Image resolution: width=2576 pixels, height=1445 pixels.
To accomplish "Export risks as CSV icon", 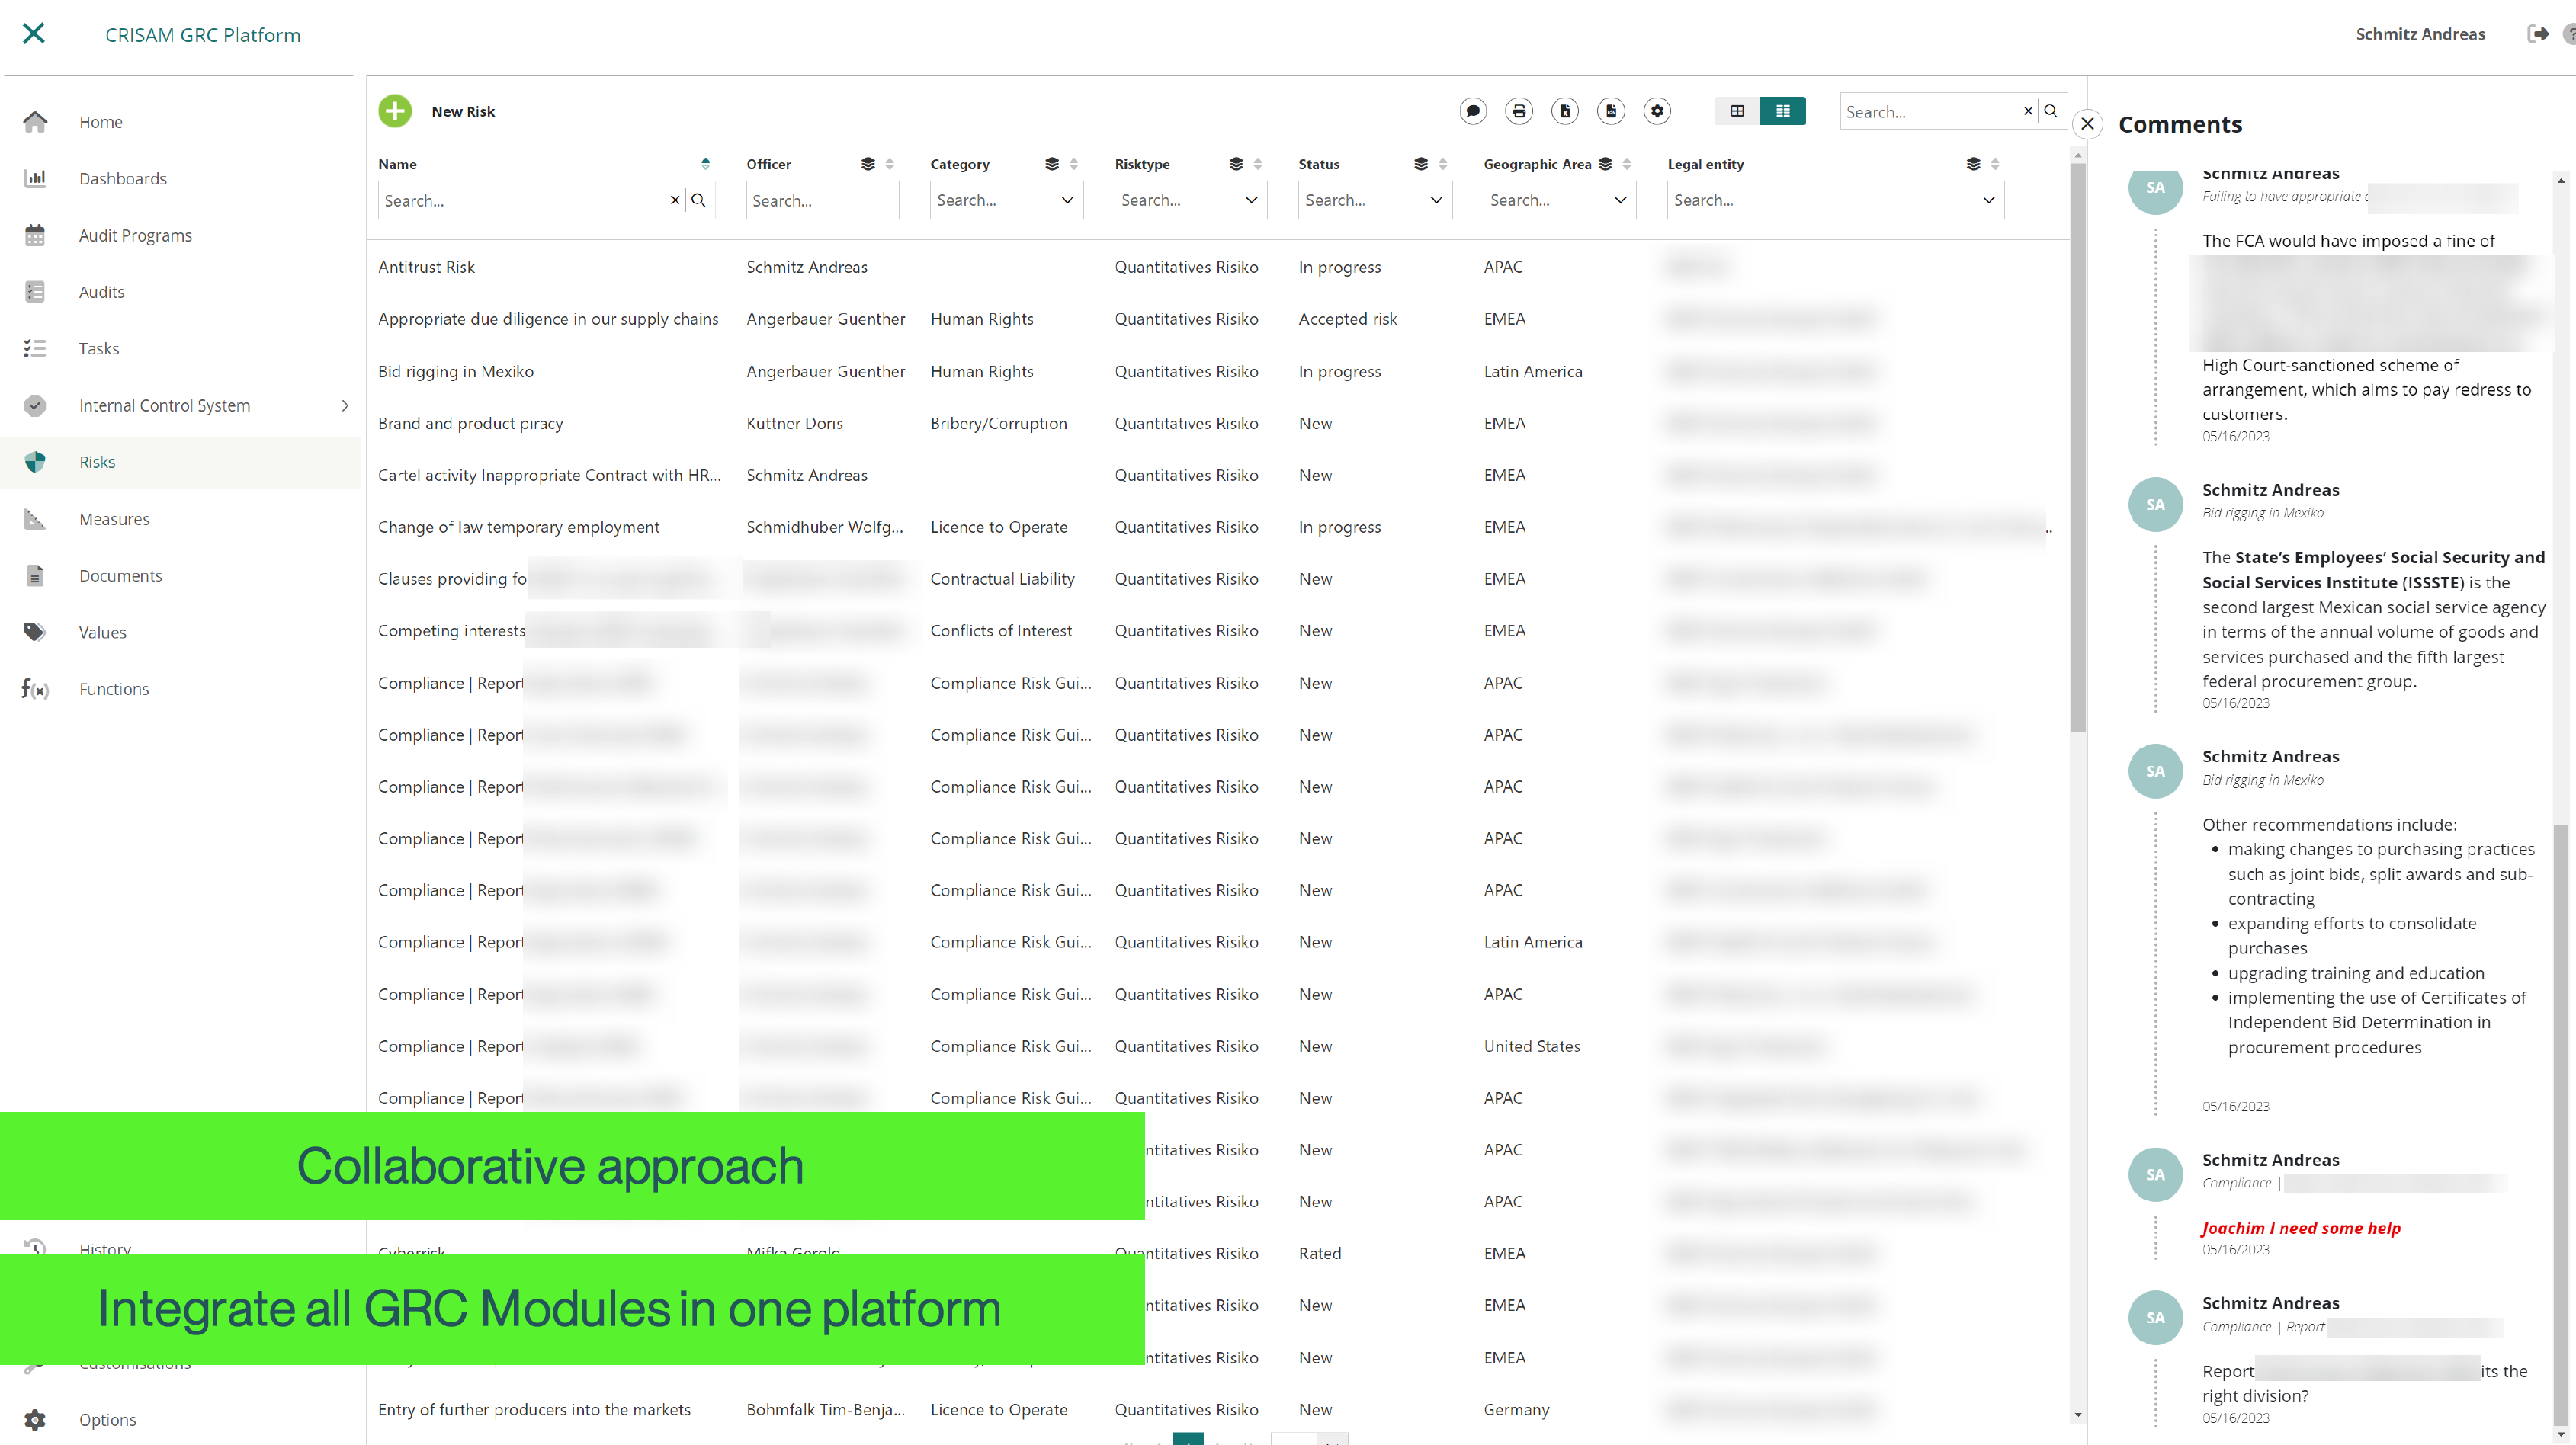I will [x=1610, y=111].
